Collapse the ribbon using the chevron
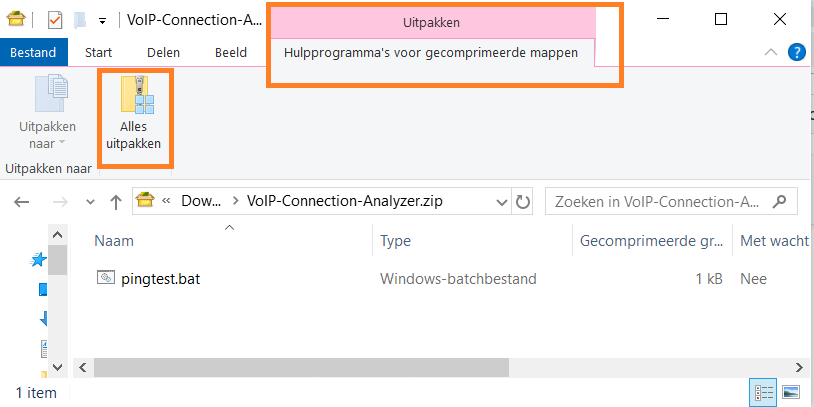This screenshot has width=814, height=407. tap(770, 52)
